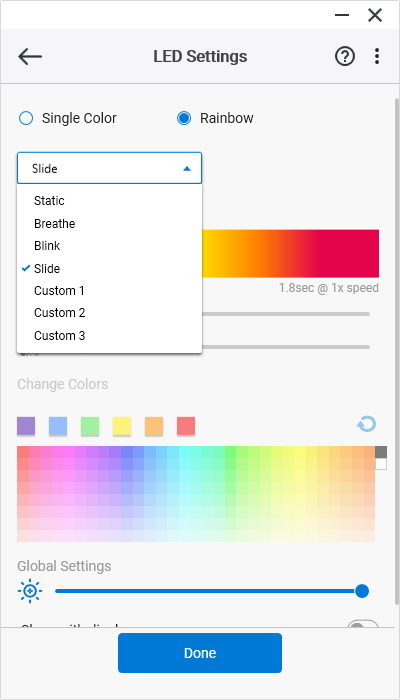Screen dimensions: 400x700
Task: Select Custom 1 in the dropdown list
Action: (109, 291)
